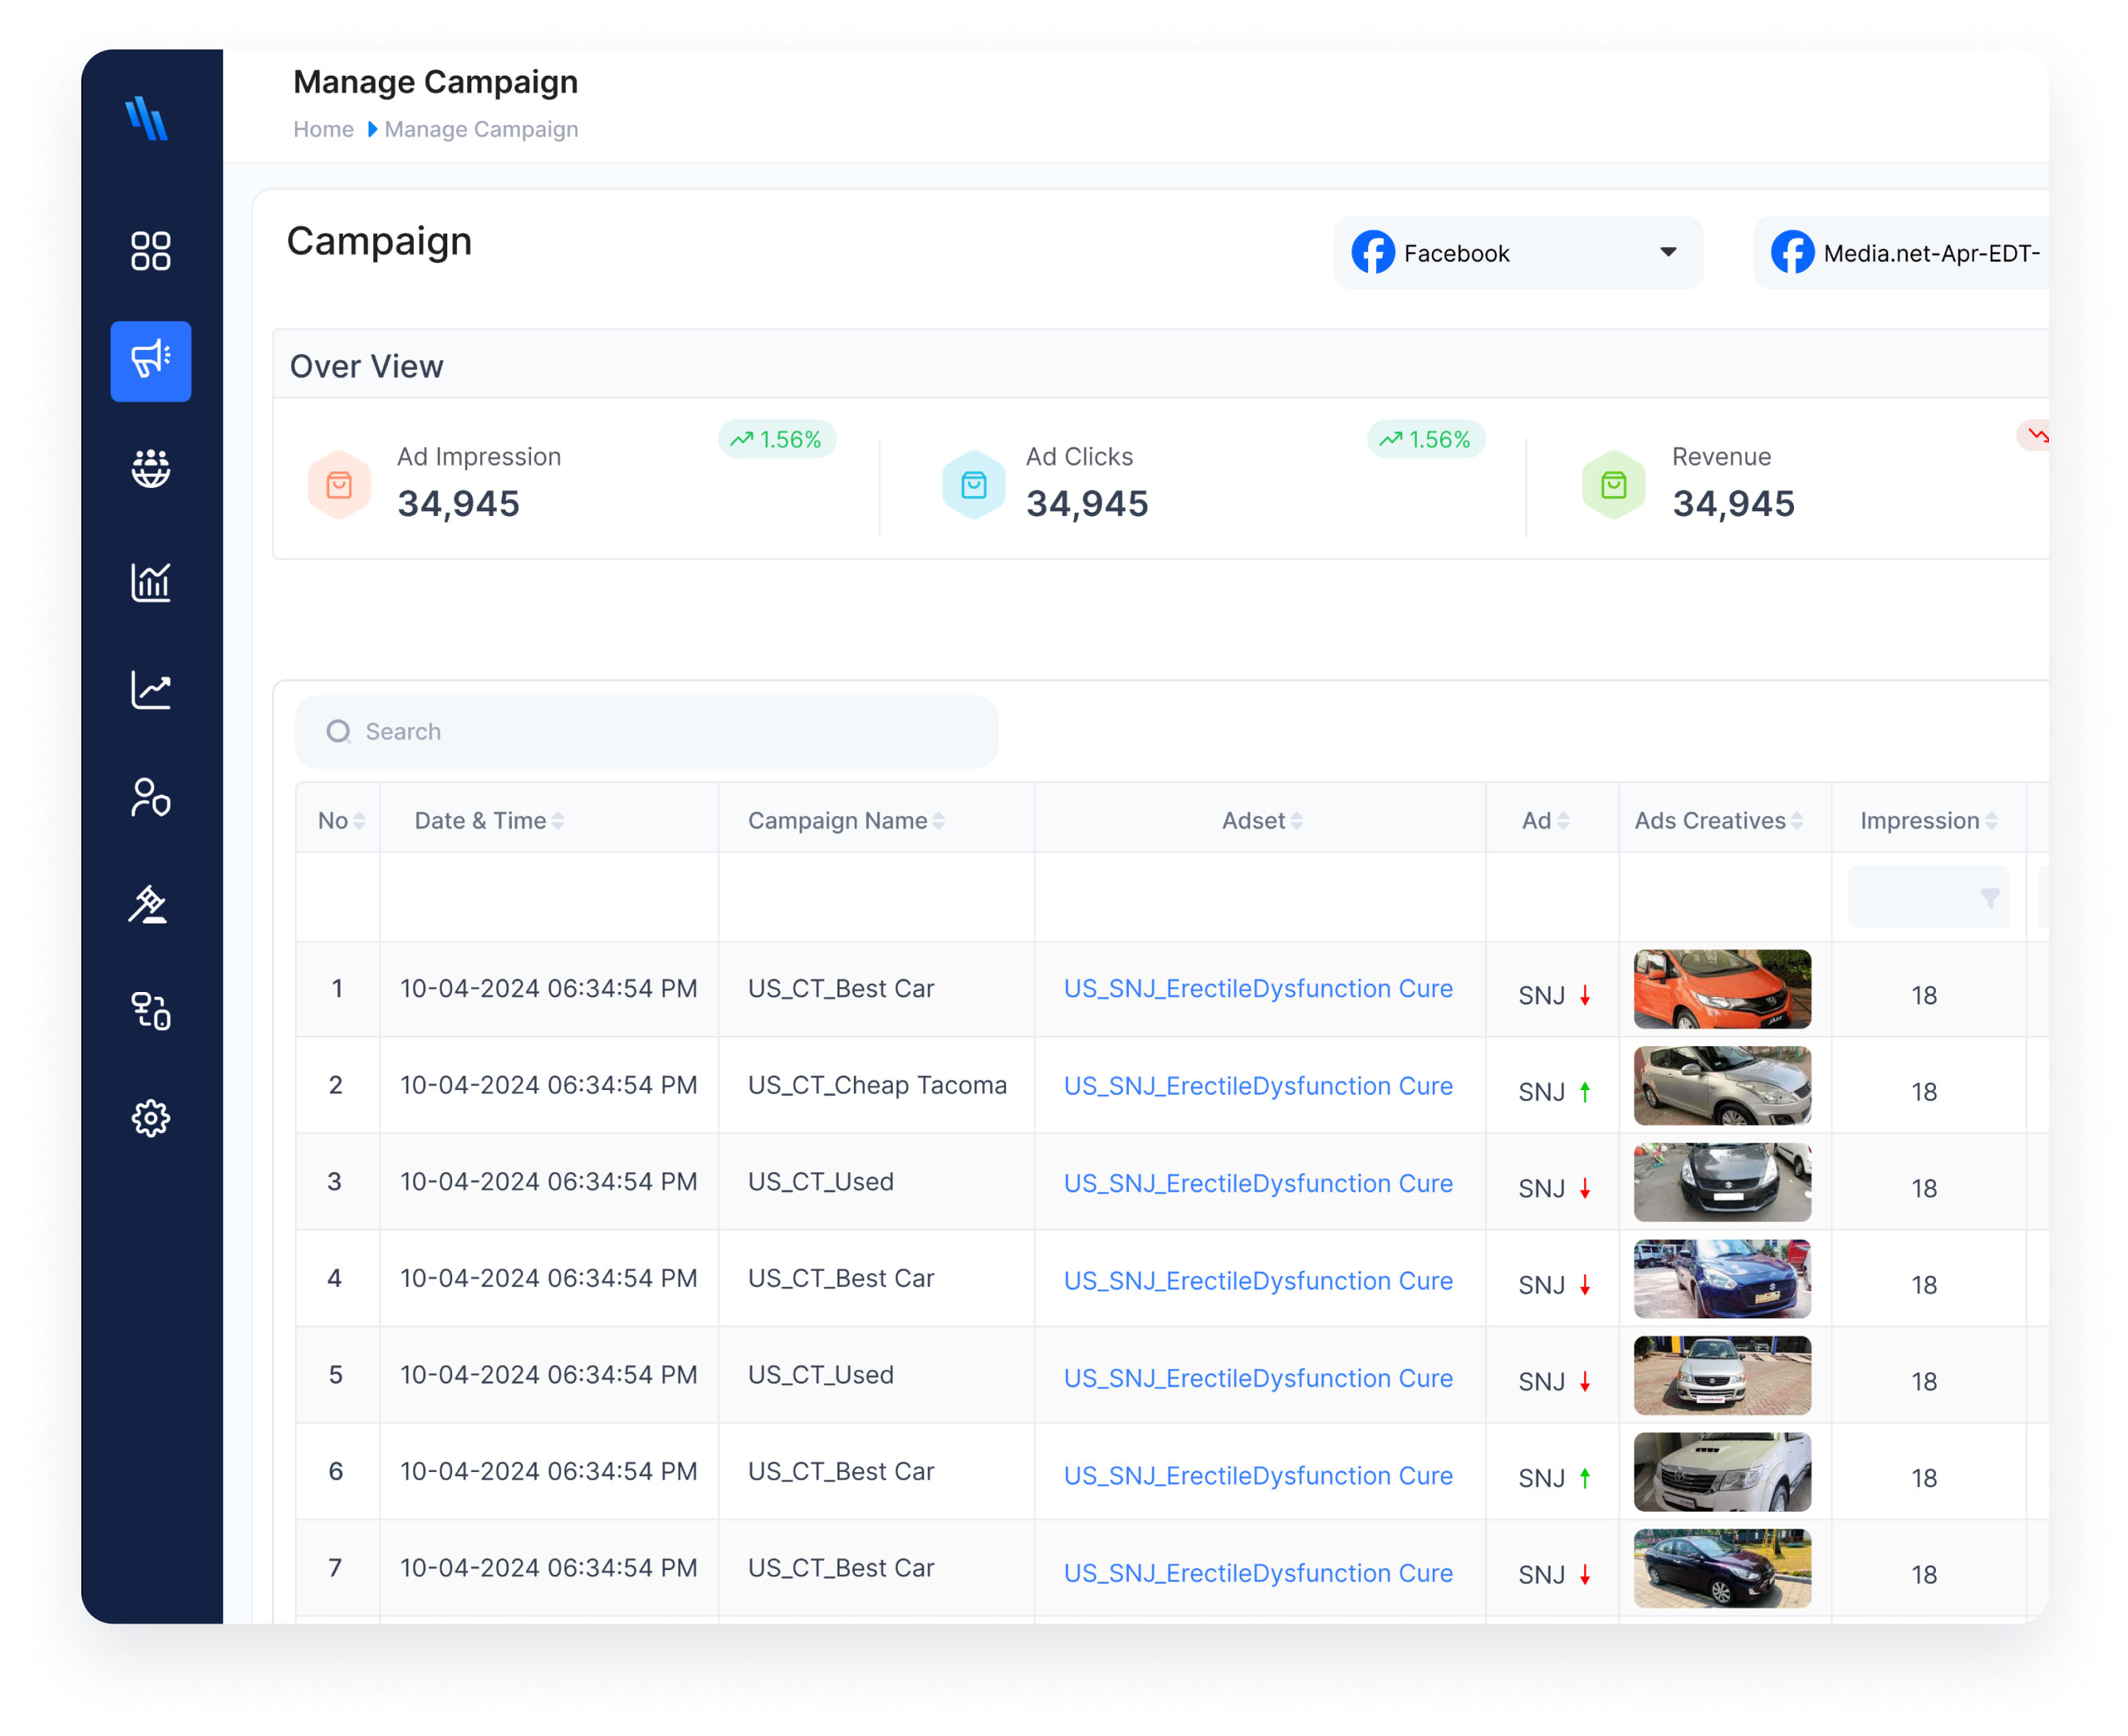The height and width of the screenshot is (1736, 2128).
Task: Open the maroon sedan creative thumbnail in row 7
Action: (1722, 1568)
